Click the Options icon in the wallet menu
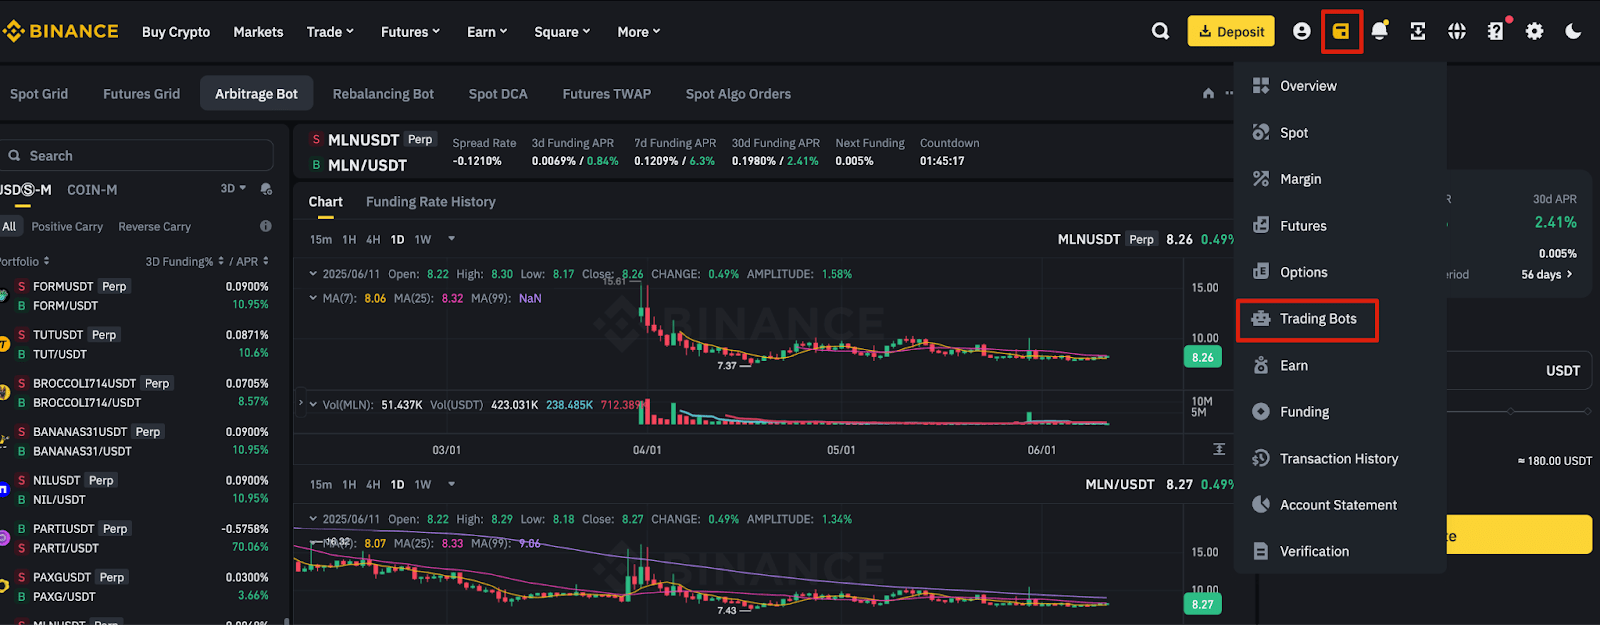The width and height of the screenshot is (1600, 625). coord(1261,272)
